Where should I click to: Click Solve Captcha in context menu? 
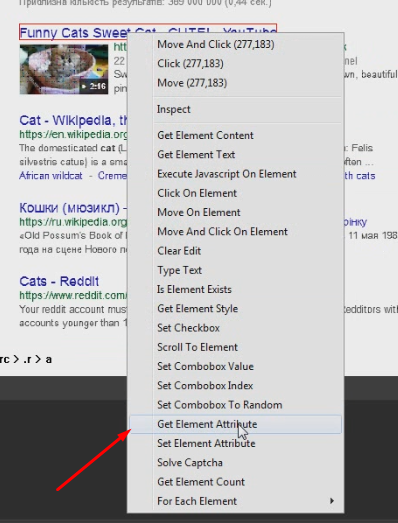[236, 463]
